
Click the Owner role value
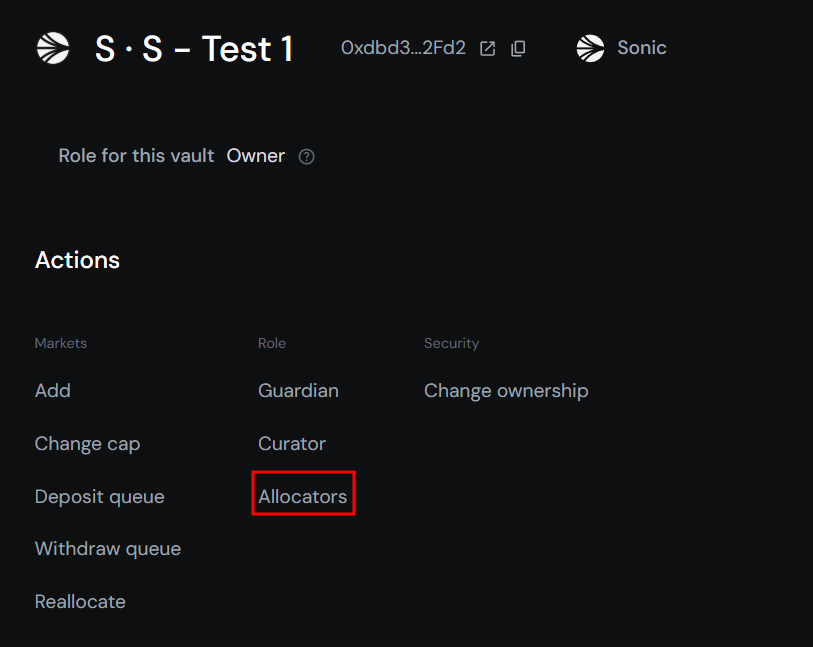tap(256, 156)
